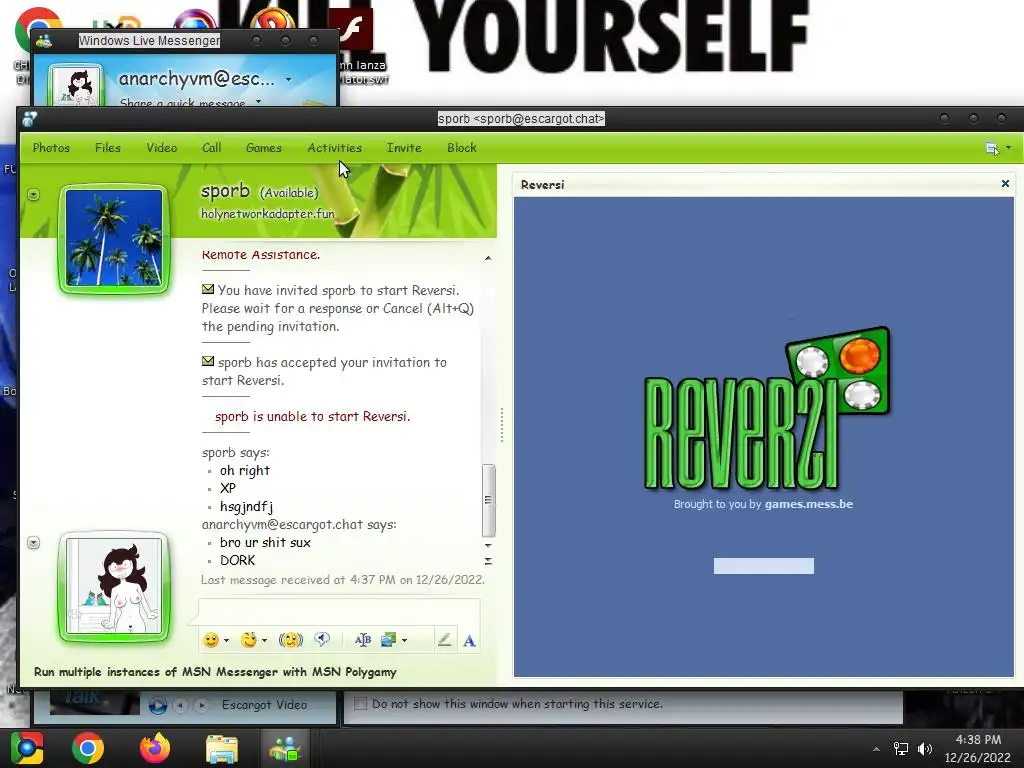Play the Escargot Video clip
The width and height of the screenshot is (1024, 768).
157,705
